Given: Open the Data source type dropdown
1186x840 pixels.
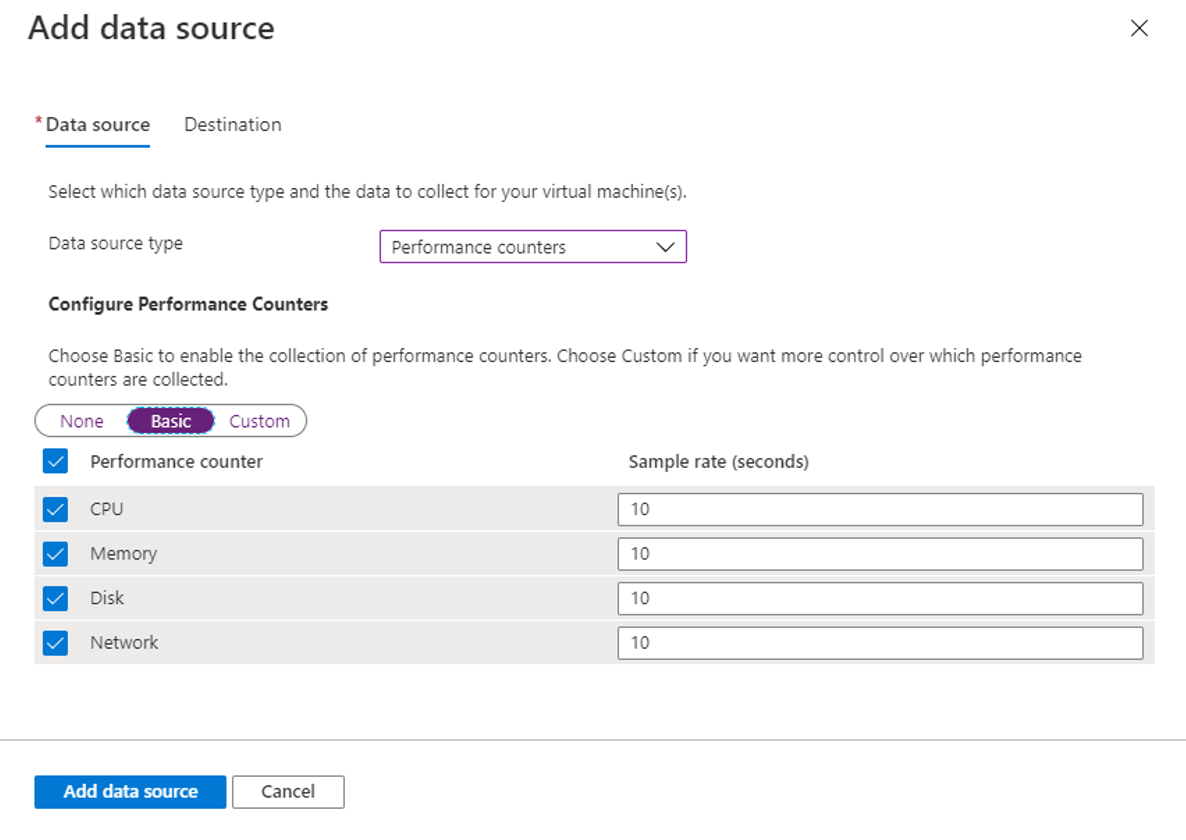Looking at the screenshot, I should click(532, 247).
